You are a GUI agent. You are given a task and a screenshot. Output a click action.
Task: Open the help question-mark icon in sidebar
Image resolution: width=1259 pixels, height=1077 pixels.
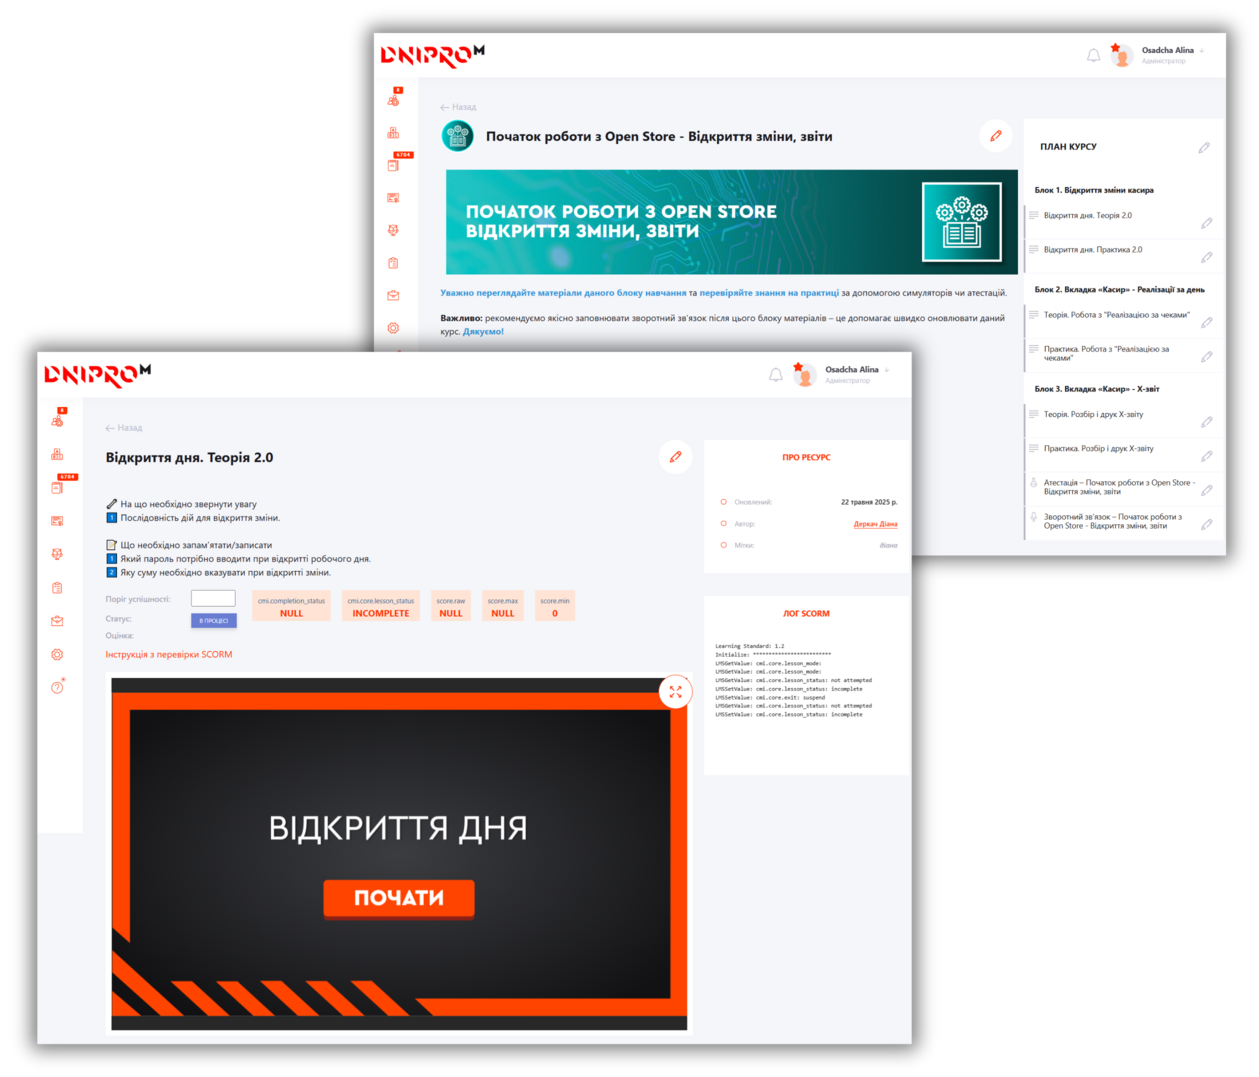pyautogui.click(x=57, y=688)
